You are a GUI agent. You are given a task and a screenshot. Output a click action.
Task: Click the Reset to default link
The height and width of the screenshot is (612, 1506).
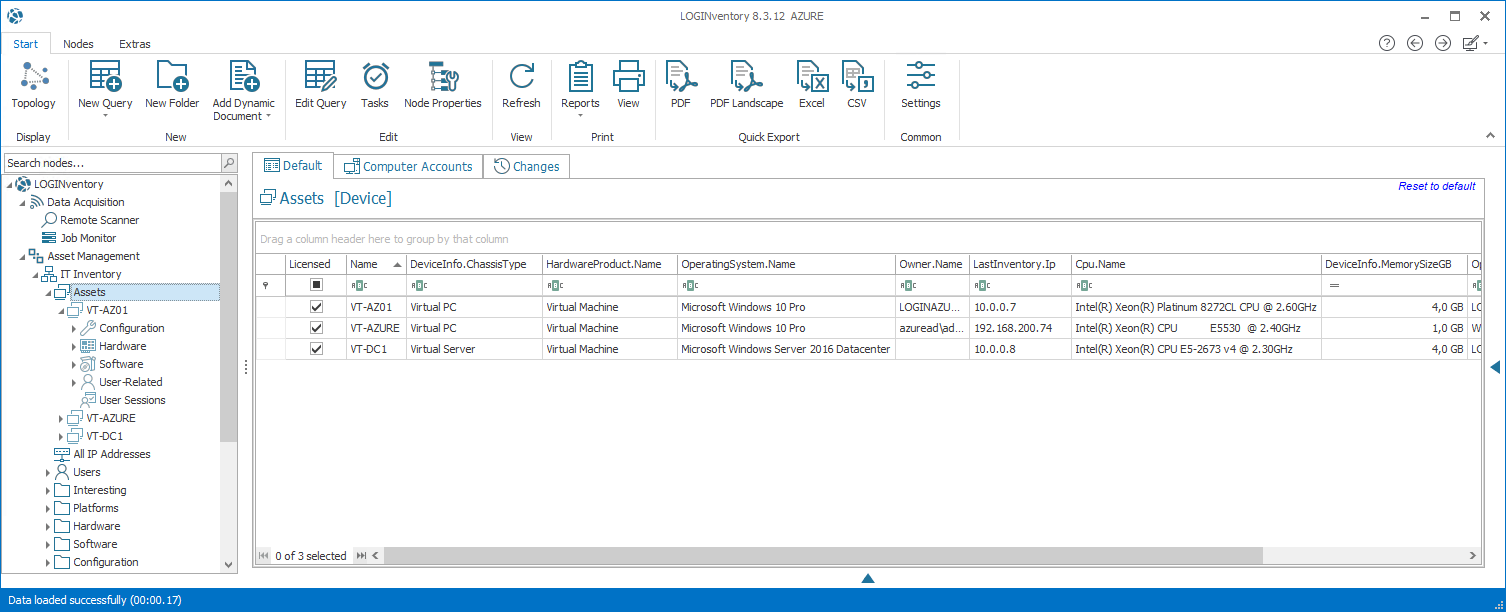click(1436, 186)
